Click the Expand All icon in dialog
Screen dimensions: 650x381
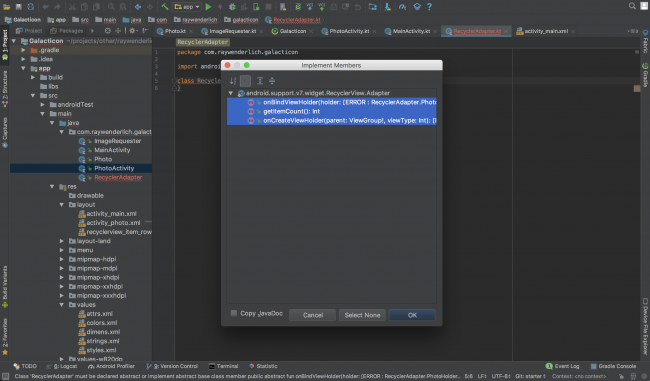pos(260,81)
